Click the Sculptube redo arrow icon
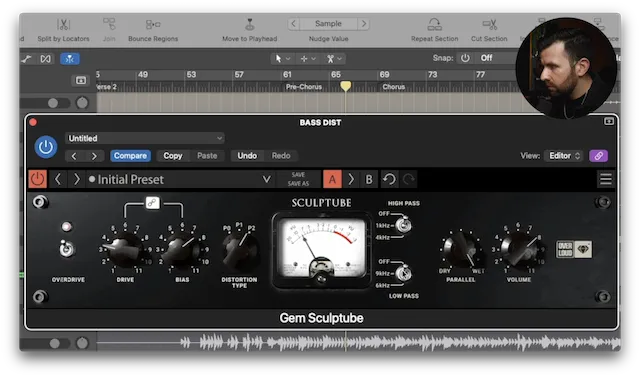This screenshot has width=640, height=377. 408,179
